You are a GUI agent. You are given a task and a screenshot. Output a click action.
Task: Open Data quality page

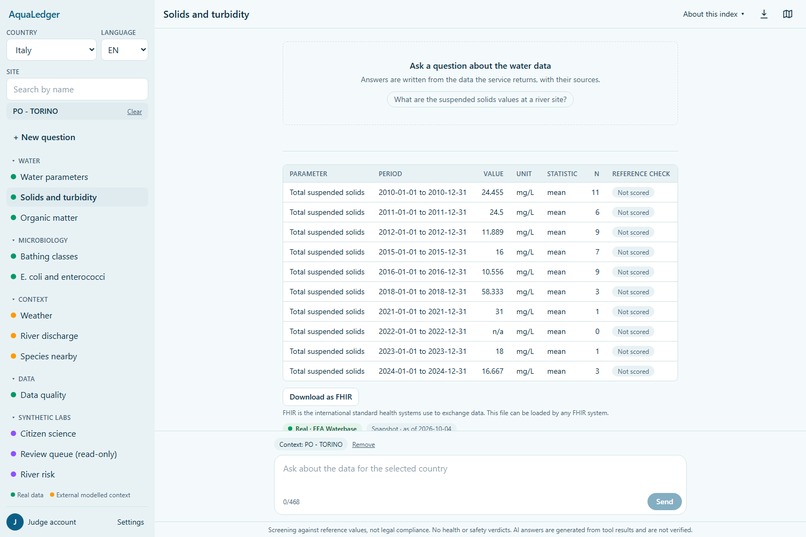[77, 395]
